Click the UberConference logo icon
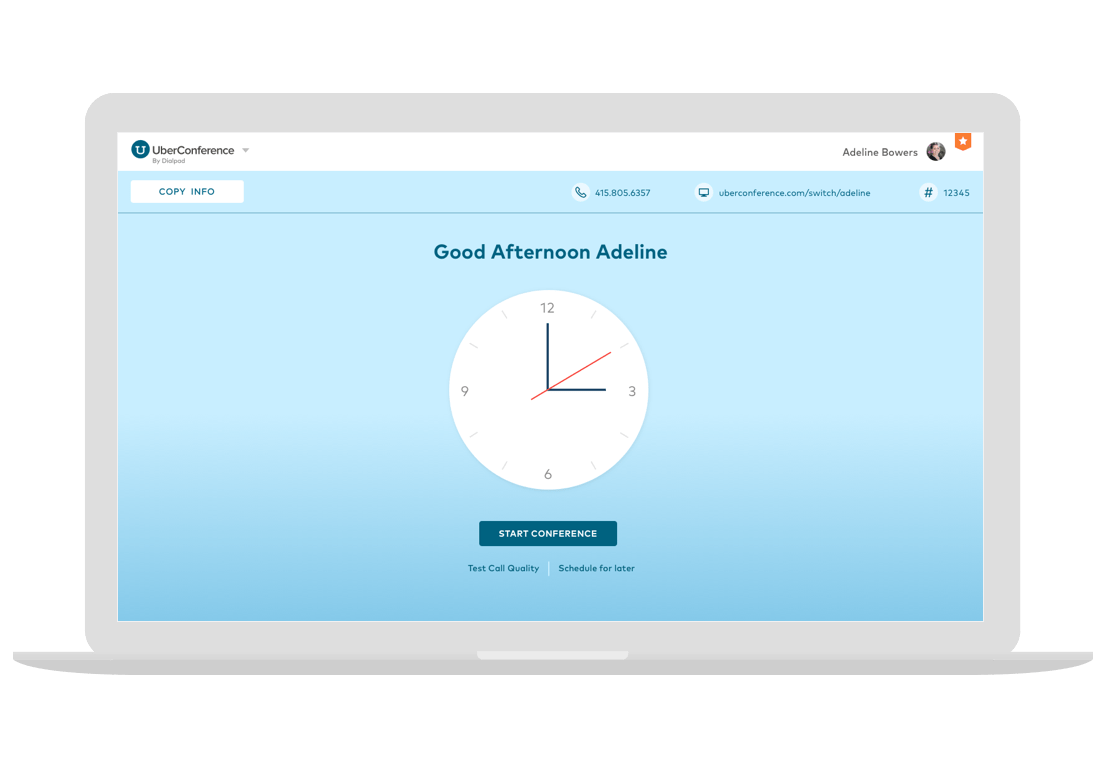This screenshot has width=1106, height=768. click(140, 149)
